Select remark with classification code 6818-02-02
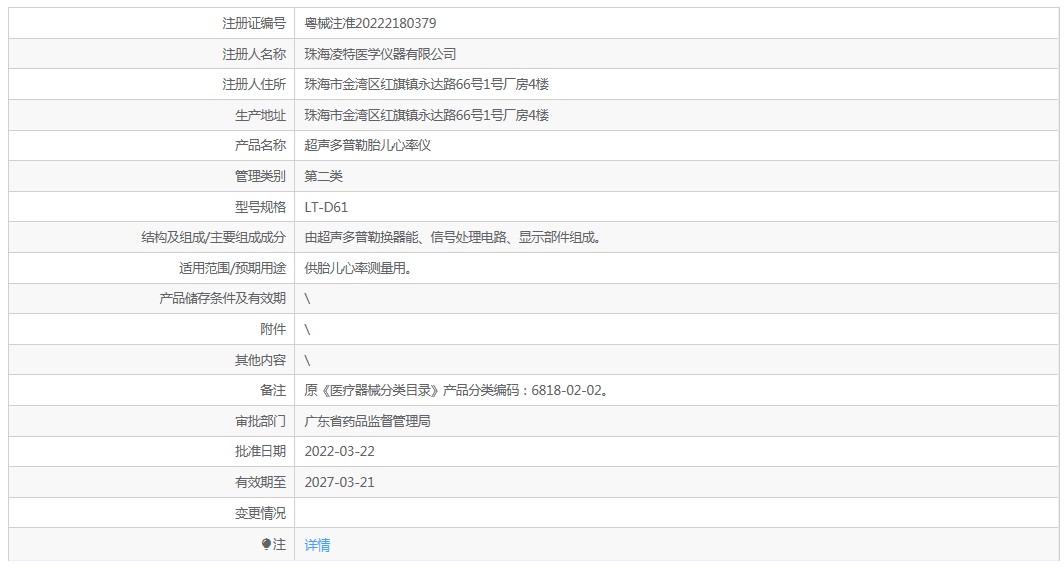1064x569 pixels. tap(457, 391)
